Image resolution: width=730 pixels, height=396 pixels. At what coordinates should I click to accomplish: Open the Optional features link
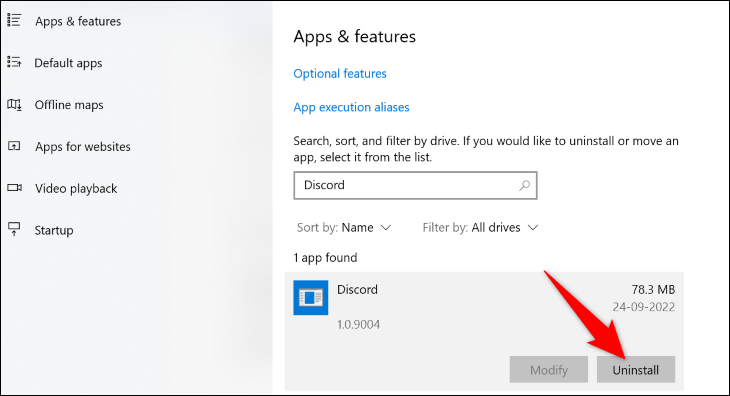coord(340,74)
